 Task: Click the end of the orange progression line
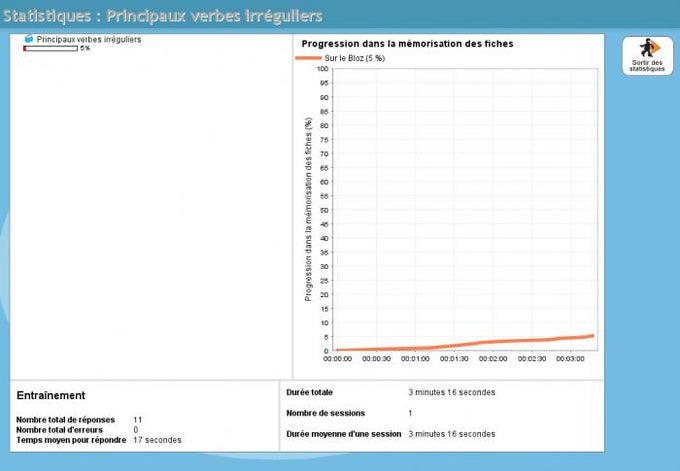point(592,336)
